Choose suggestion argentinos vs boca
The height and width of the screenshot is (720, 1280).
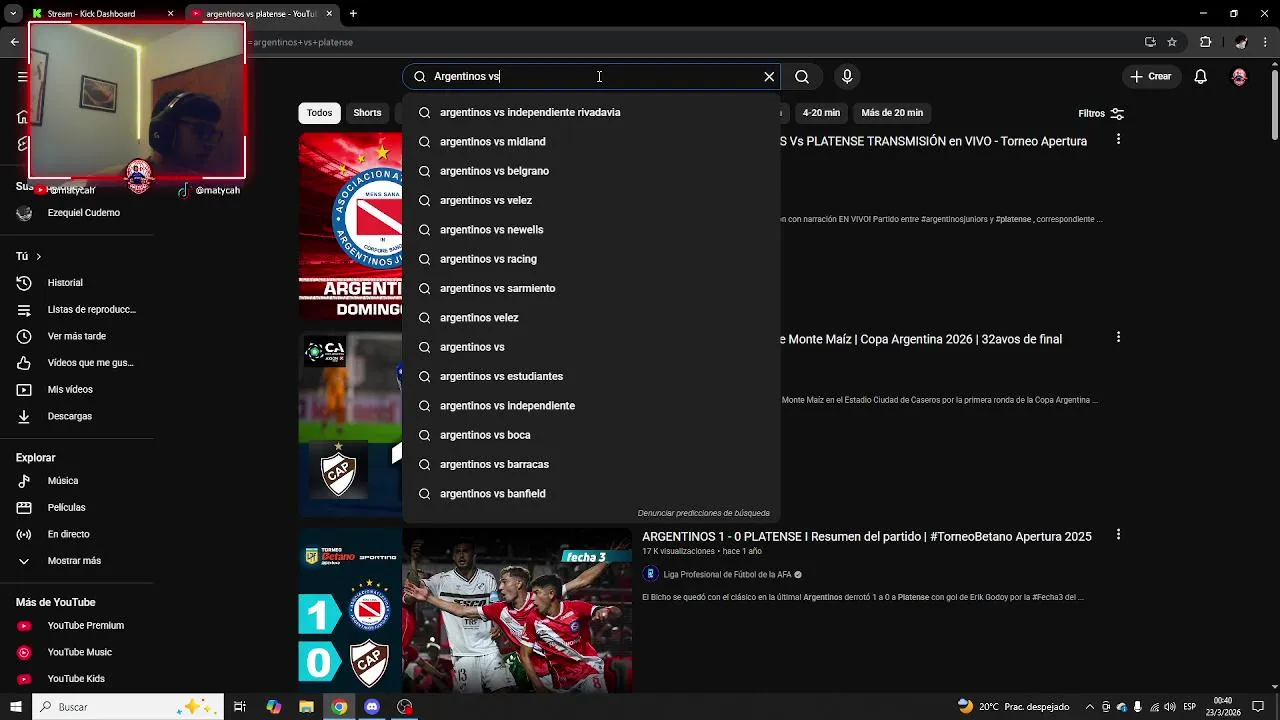click(x=591, y=435)
